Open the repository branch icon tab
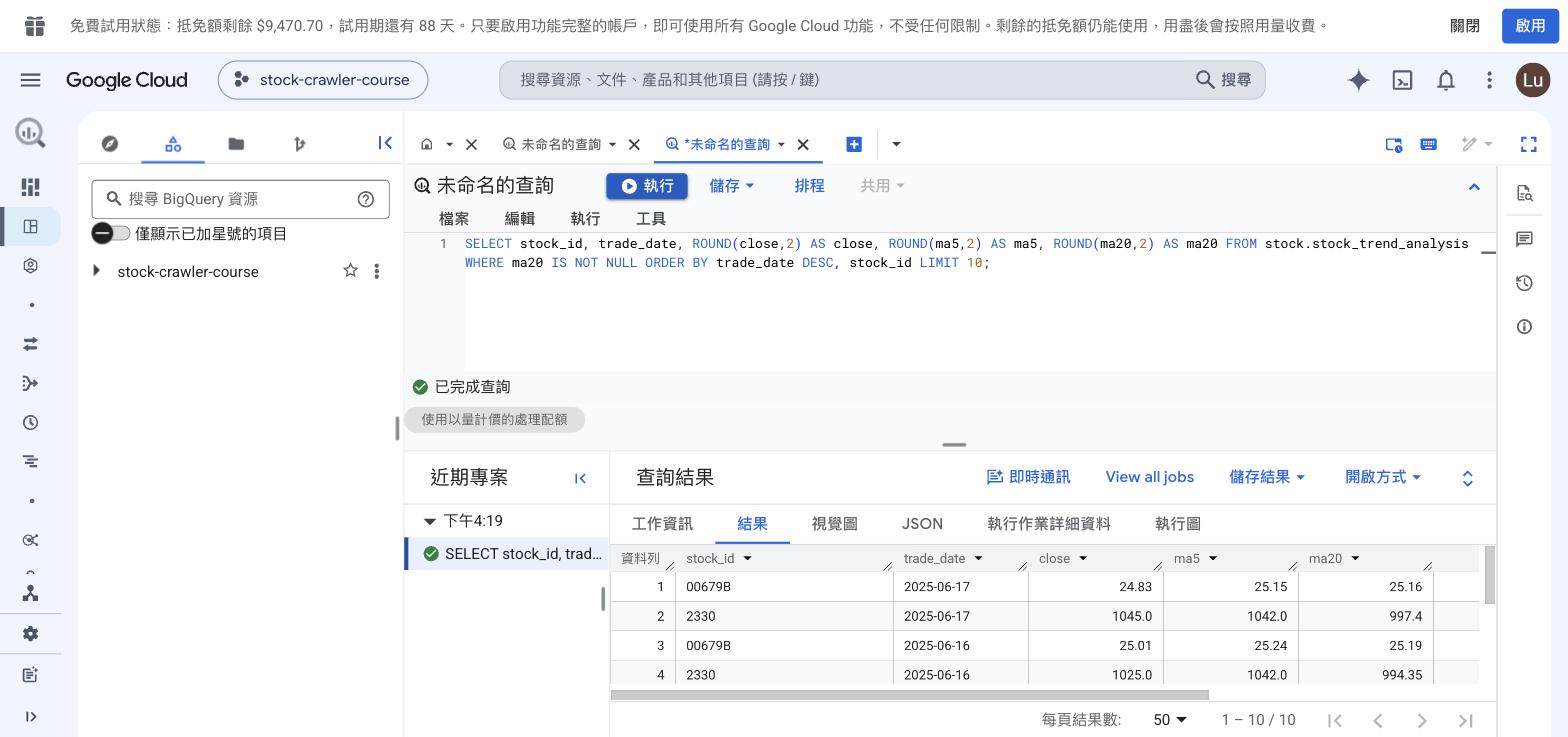Screen dimensions: 1568x737 click(x=299, y=144)
